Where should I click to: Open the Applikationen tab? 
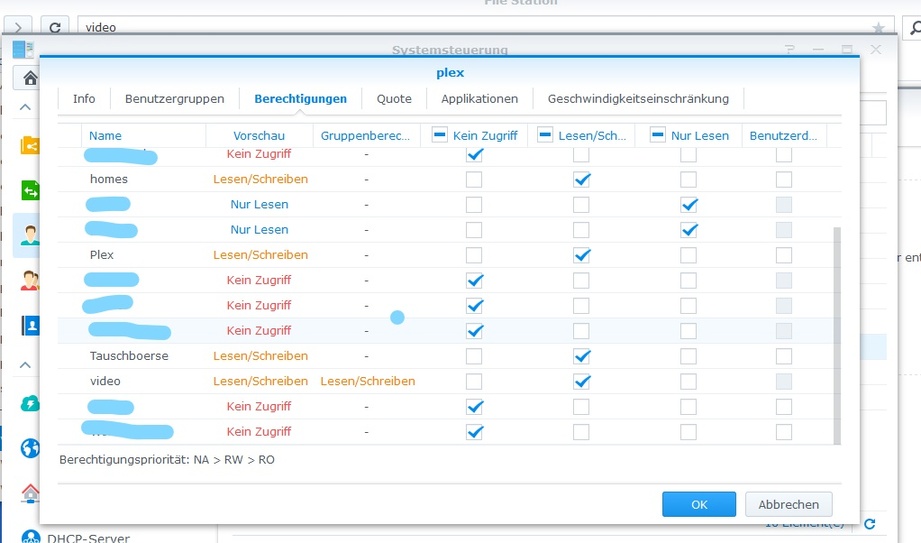(479, 99)
